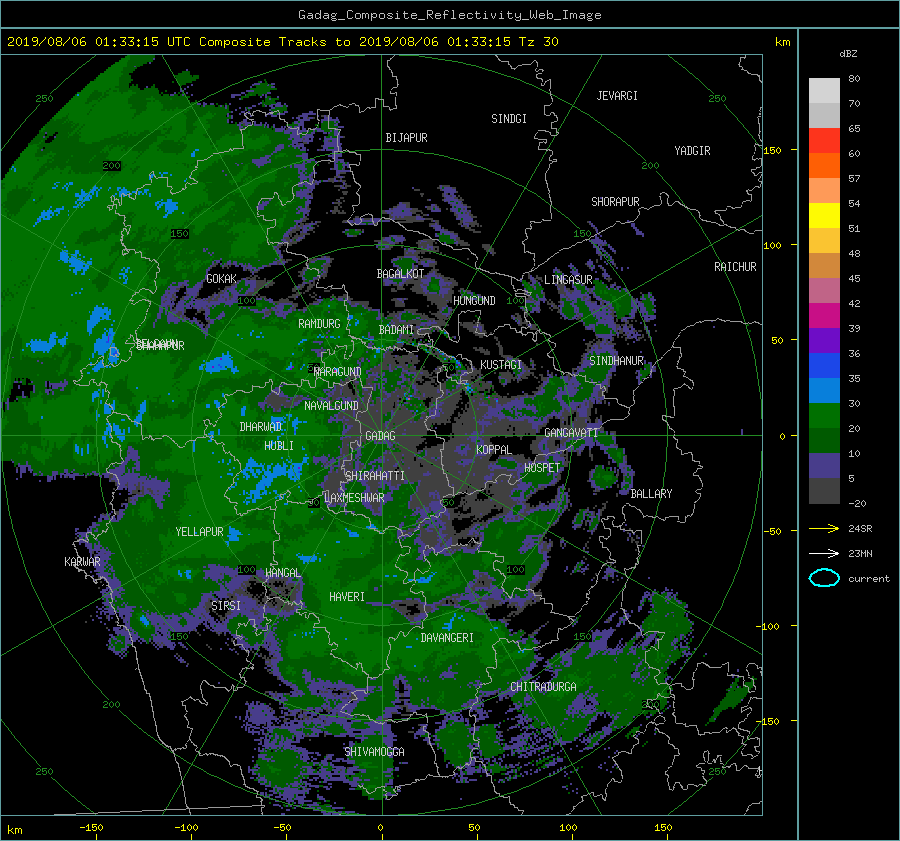Click the 35 dBZ light blue swatch
This screenshot has height=841, width=900.
(x=824, y=391)
